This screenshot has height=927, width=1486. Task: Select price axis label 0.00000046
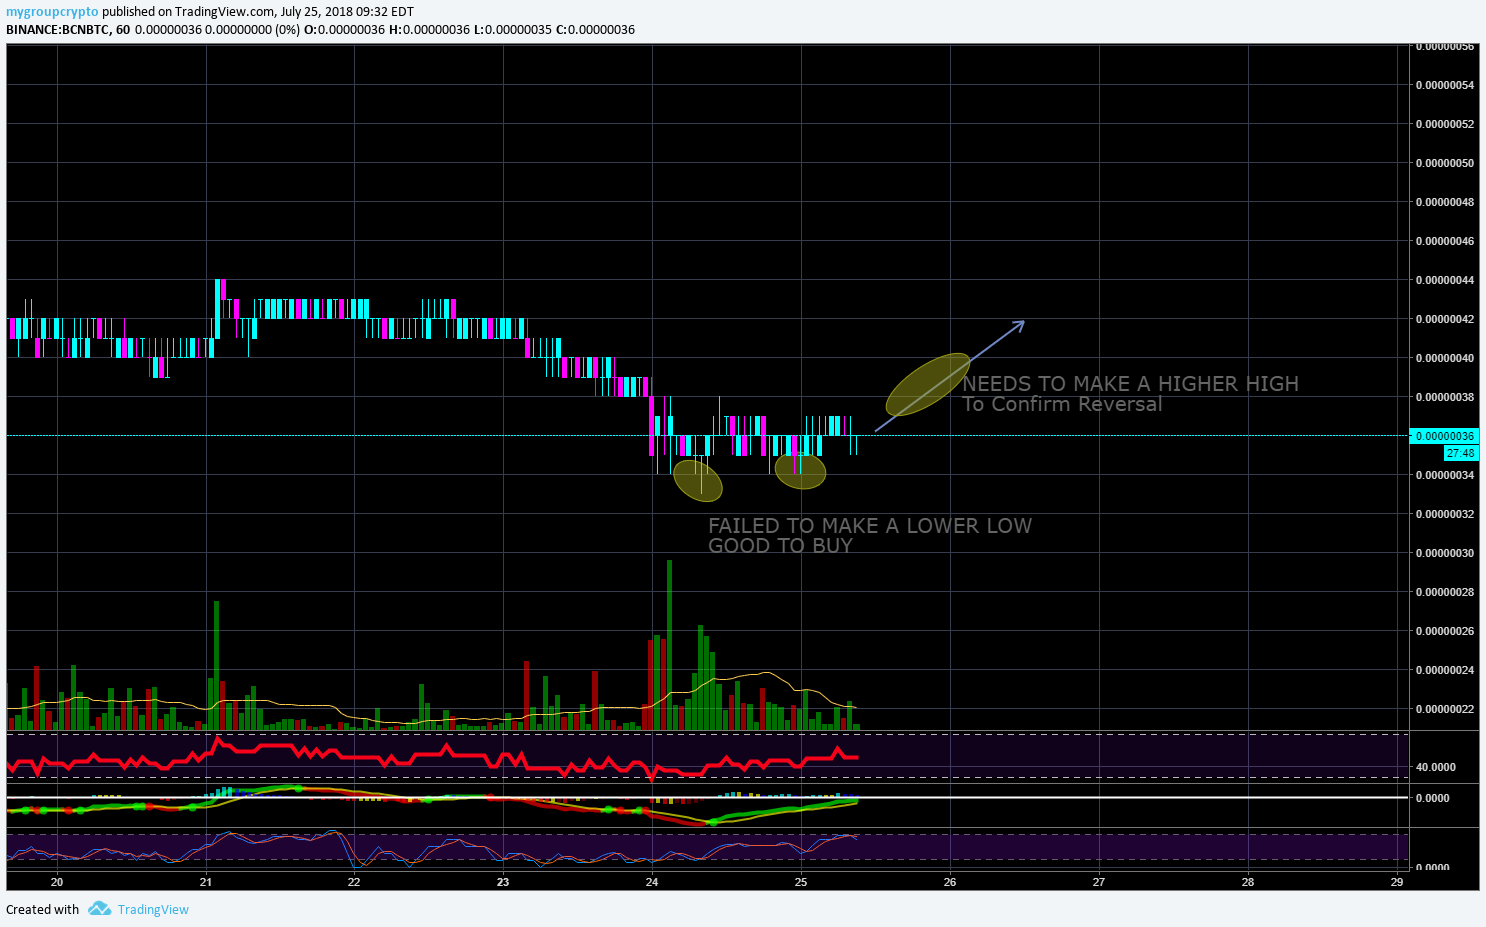[x=1444, y=241]
